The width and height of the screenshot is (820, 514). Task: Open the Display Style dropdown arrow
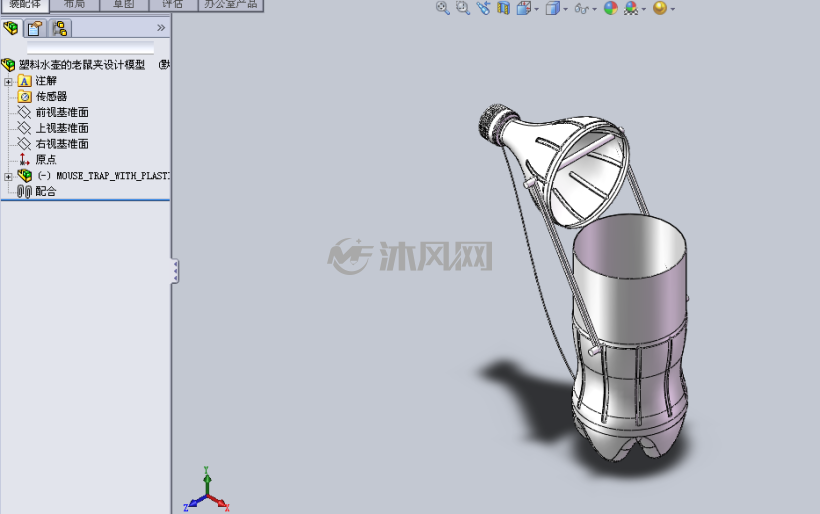click(x=565, y=9)
